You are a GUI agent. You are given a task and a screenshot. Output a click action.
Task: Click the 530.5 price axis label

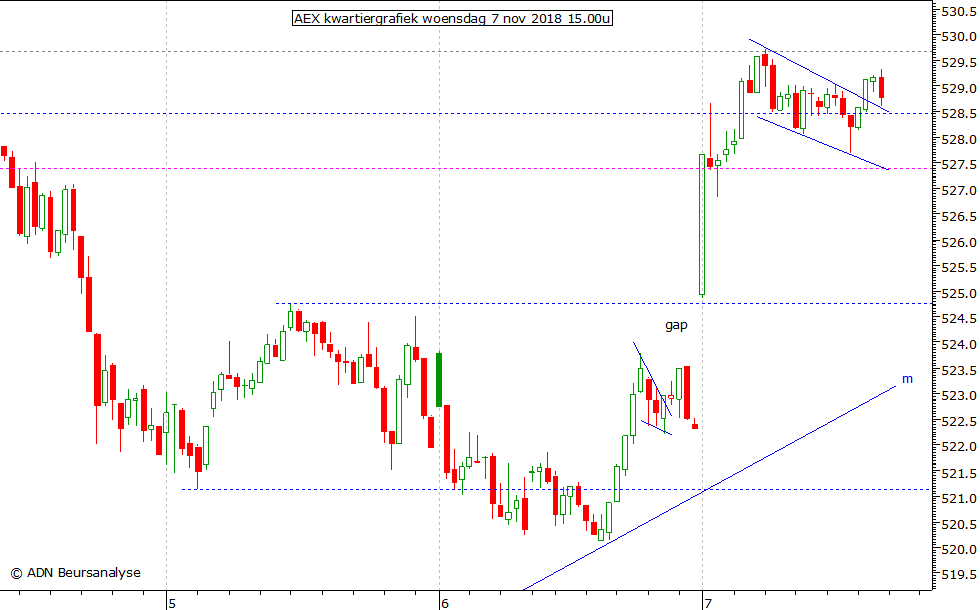click(959, 11)
